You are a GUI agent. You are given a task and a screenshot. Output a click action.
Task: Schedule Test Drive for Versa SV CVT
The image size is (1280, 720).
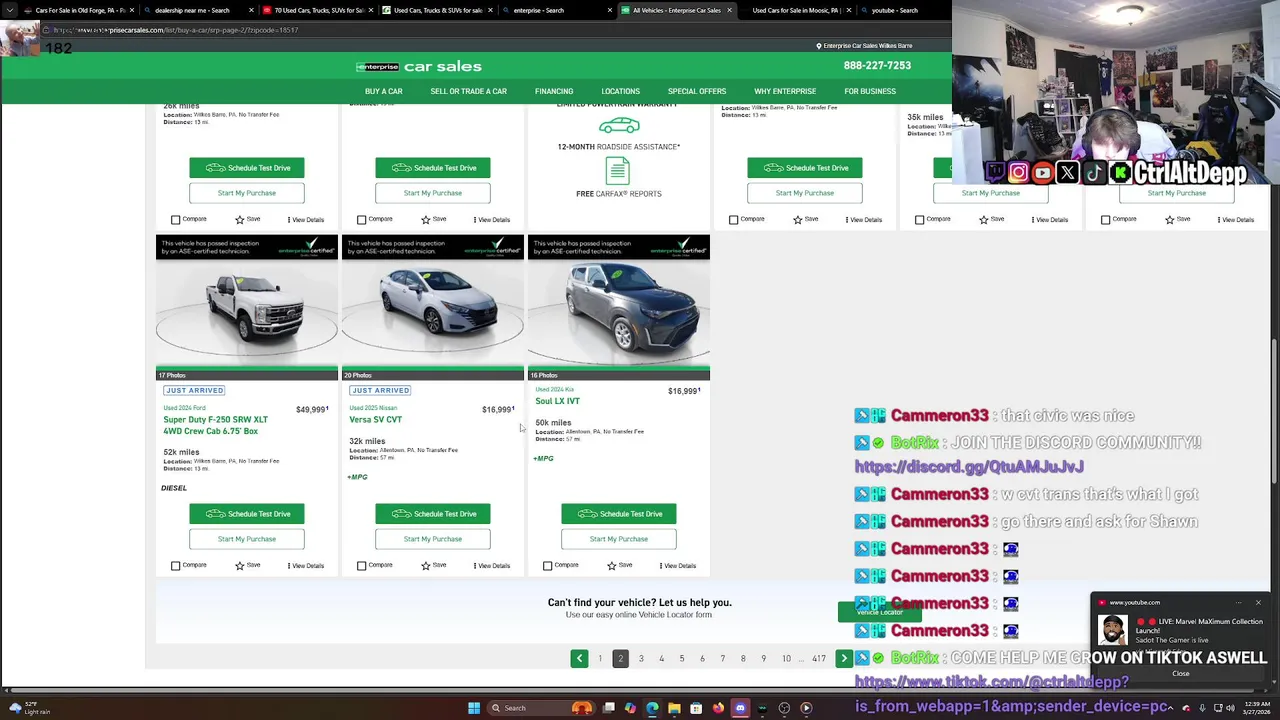[x=433, y=514]
